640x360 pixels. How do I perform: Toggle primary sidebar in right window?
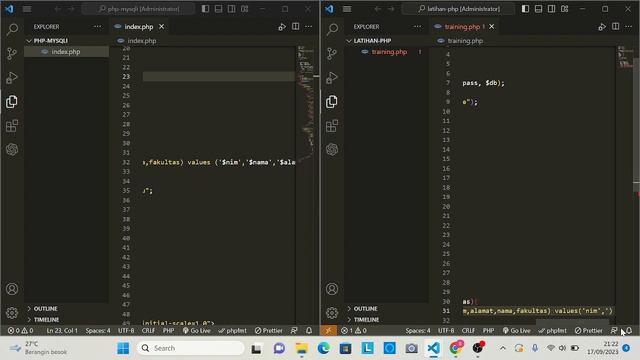click(x=525, y=9)
